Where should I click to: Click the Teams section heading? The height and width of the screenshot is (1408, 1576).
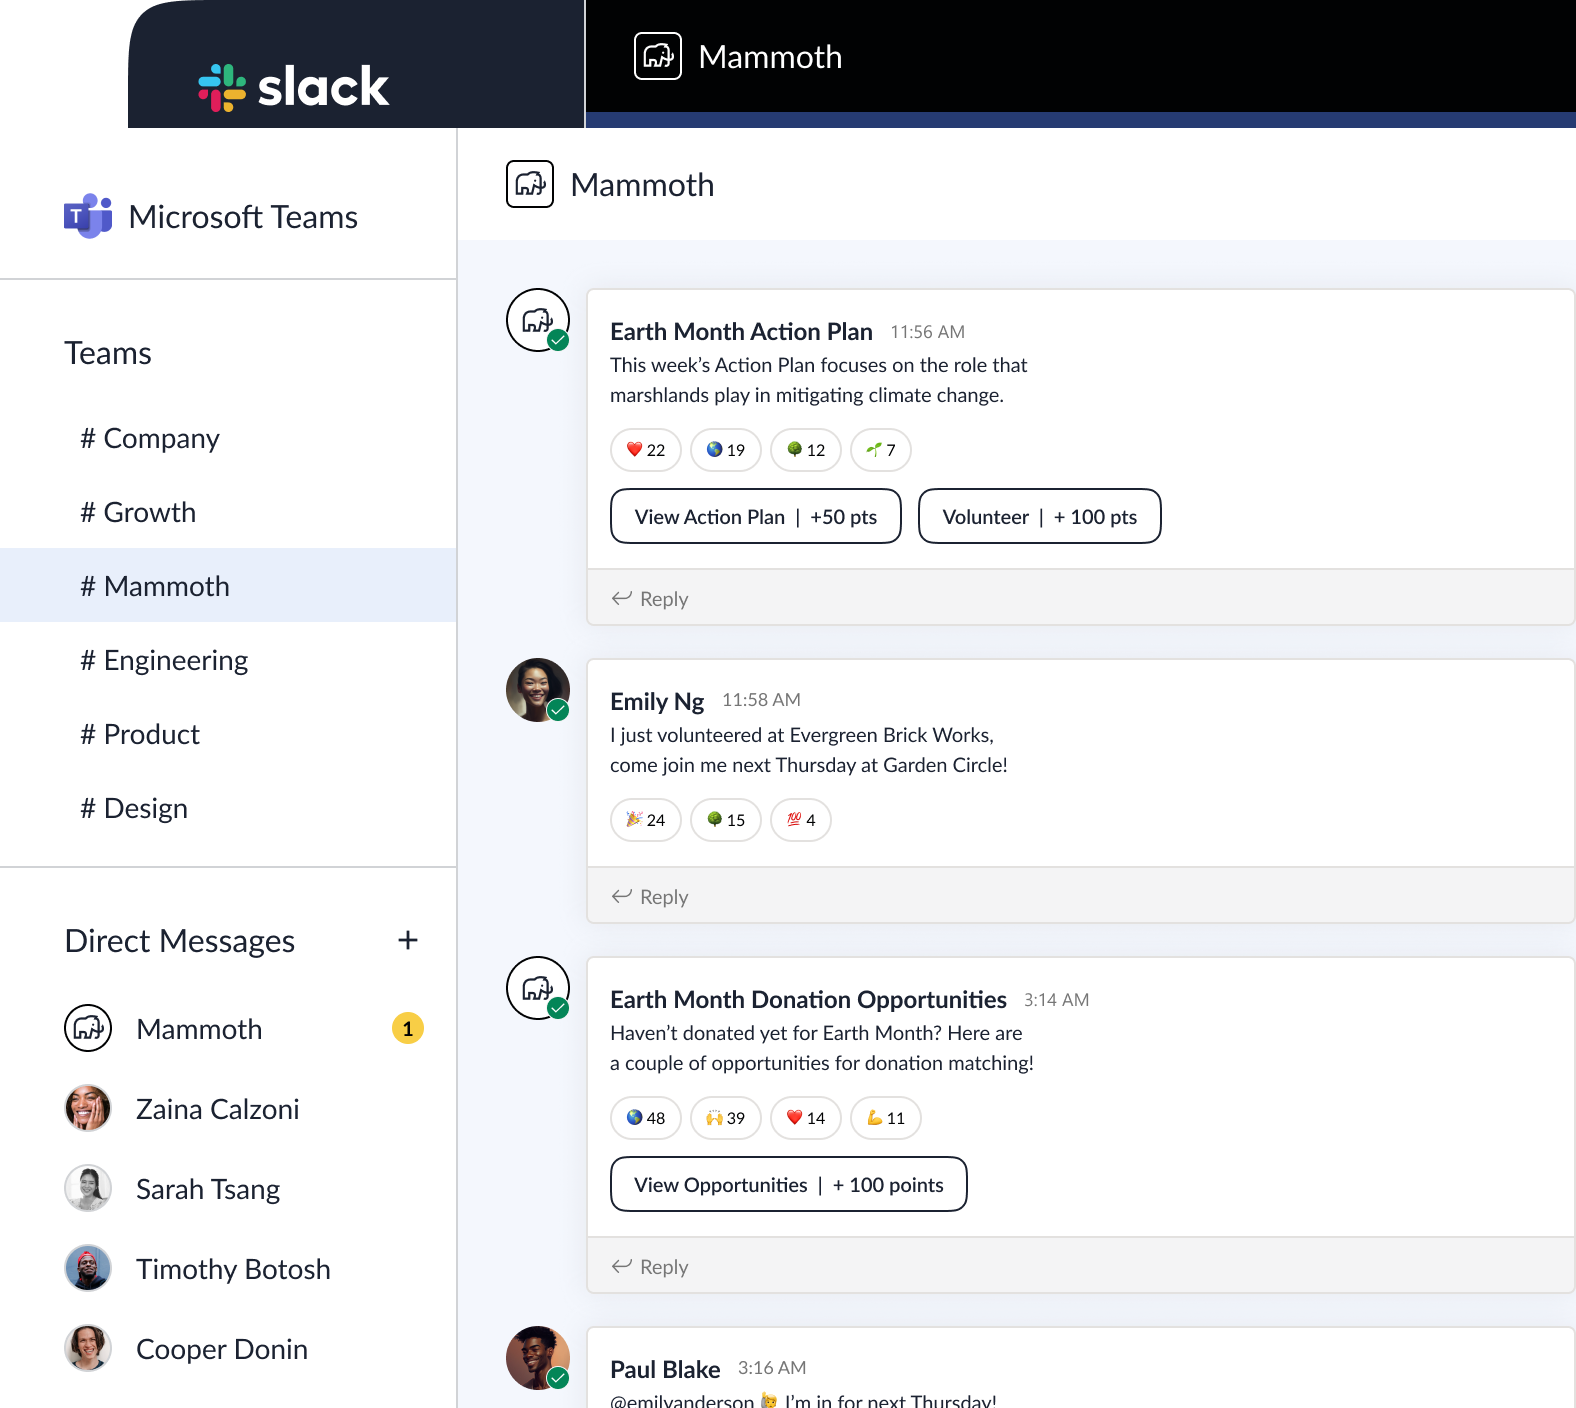(108, 353)
